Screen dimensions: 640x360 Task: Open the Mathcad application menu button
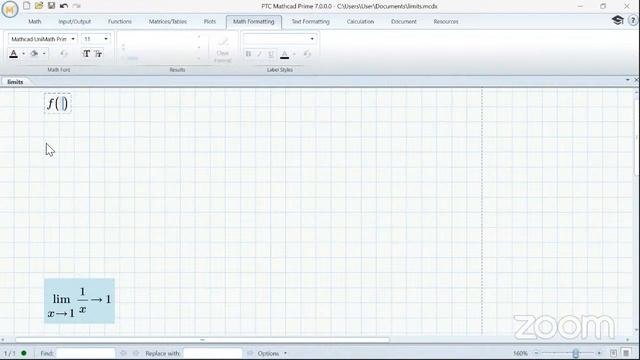pos(10,9)
